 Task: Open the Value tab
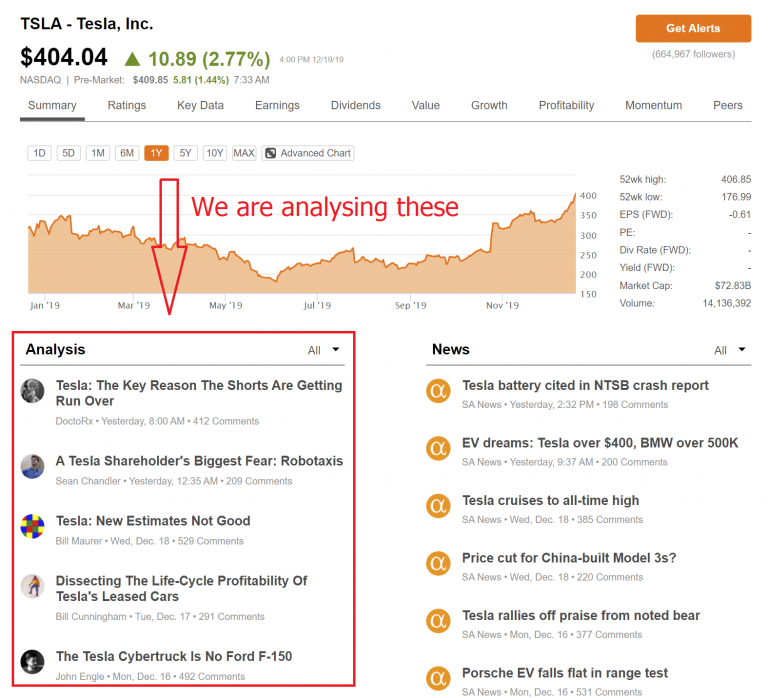[426, 105]
